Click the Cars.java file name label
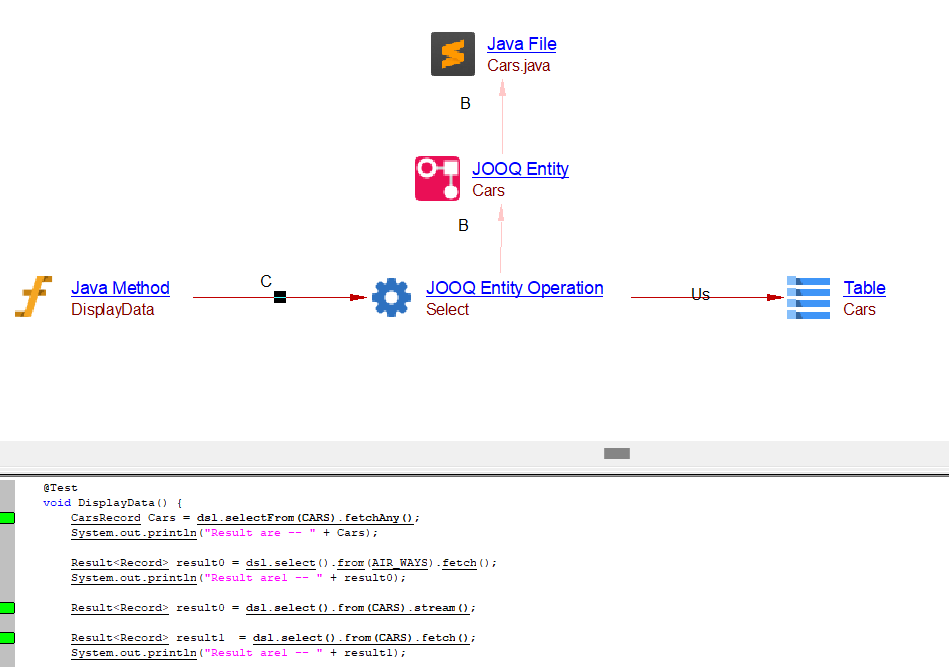The width and height of the screenshot is (949, 667). [518, 66]
